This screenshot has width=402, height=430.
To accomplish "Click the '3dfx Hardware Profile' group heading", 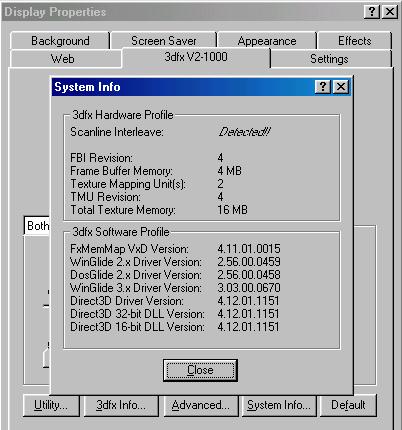I will pyautogui.click(x=123, y=115).
